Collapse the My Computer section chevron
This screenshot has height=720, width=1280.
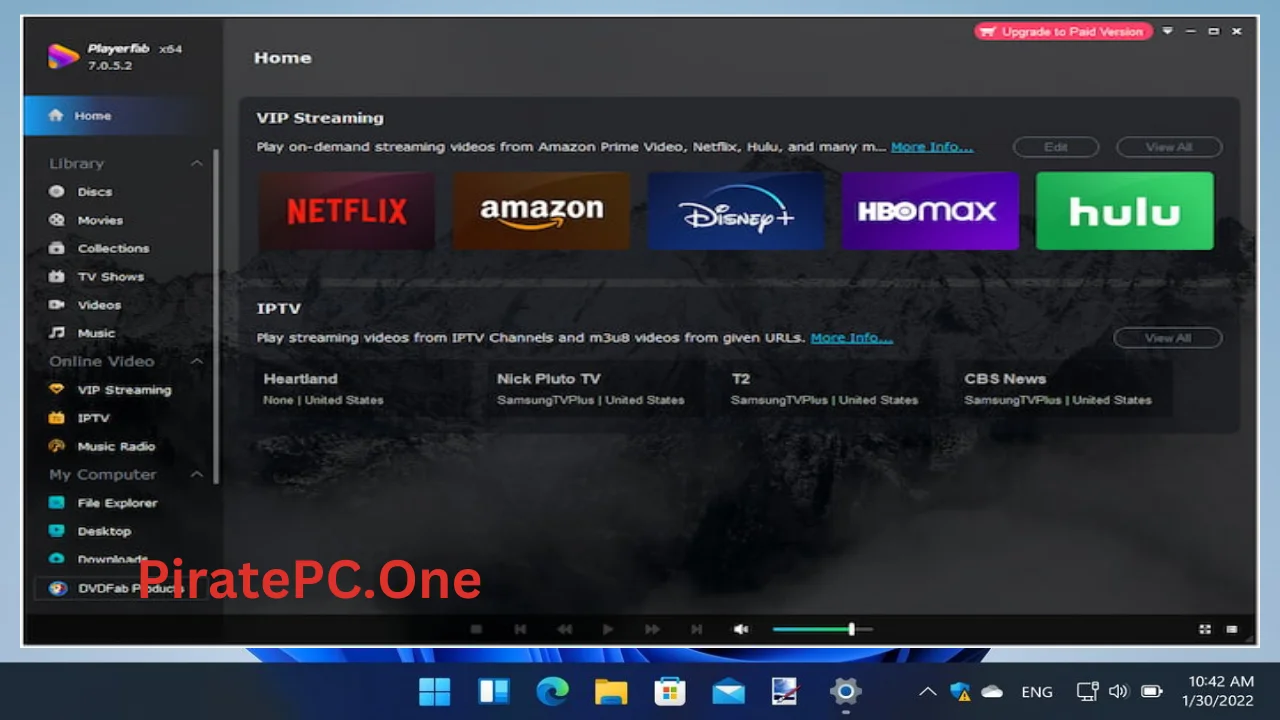[197, 474]
